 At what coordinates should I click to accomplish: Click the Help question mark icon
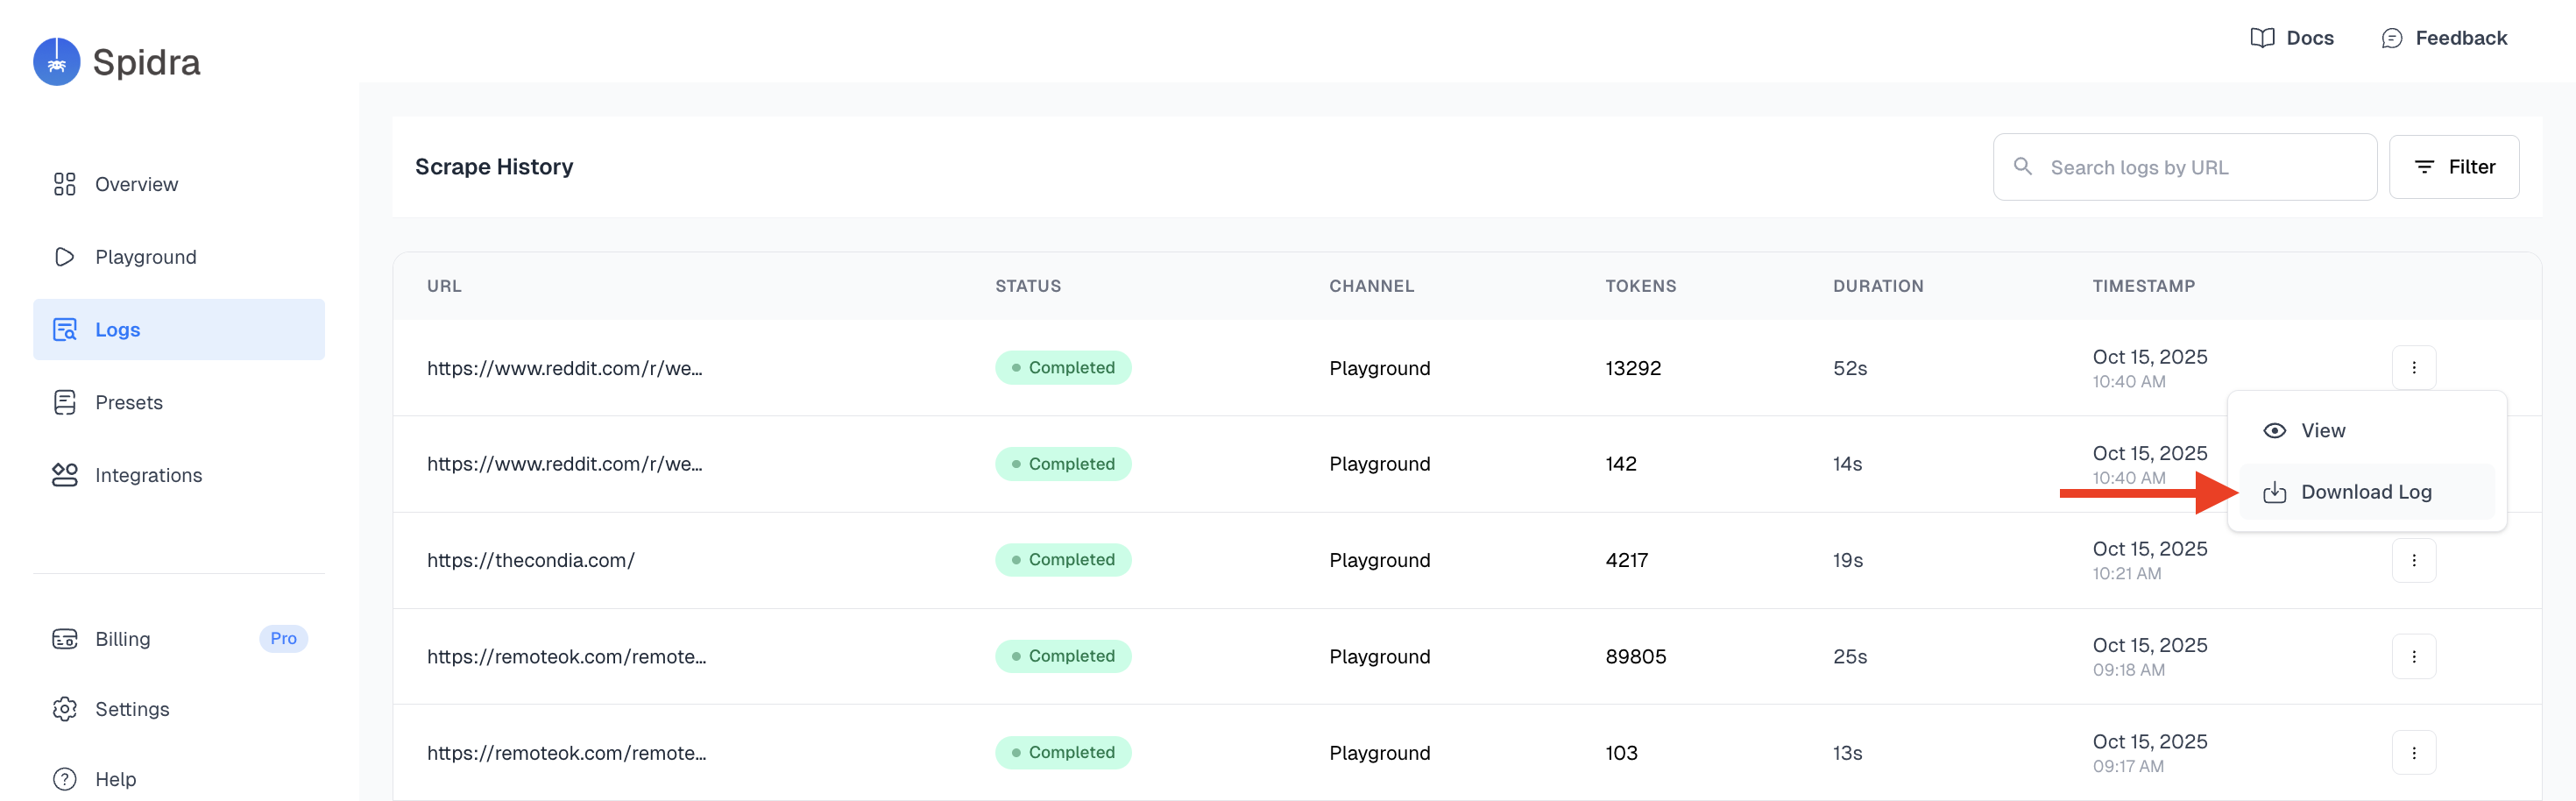pyautogui.click(x=64, y=779)
